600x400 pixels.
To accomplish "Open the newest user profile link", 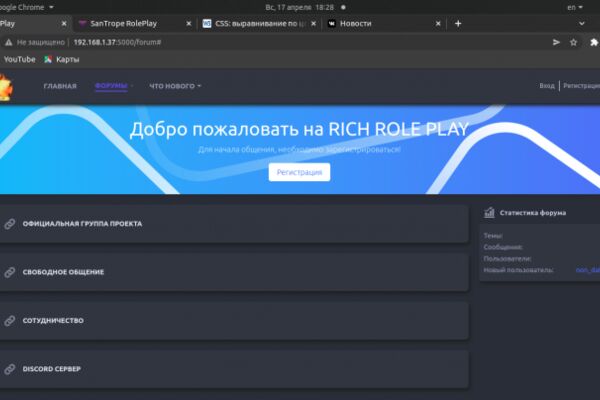I will [x=588, y=270].
